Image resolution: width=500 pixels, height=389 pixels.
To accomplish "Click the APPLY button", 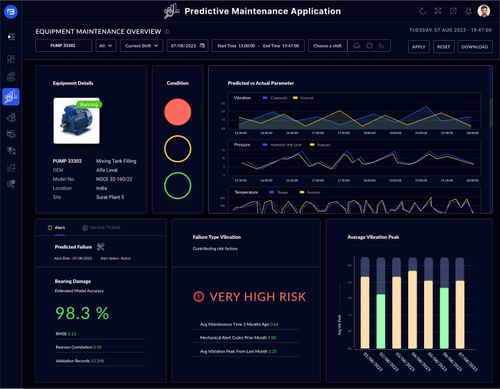I will (x=419, y=47).
